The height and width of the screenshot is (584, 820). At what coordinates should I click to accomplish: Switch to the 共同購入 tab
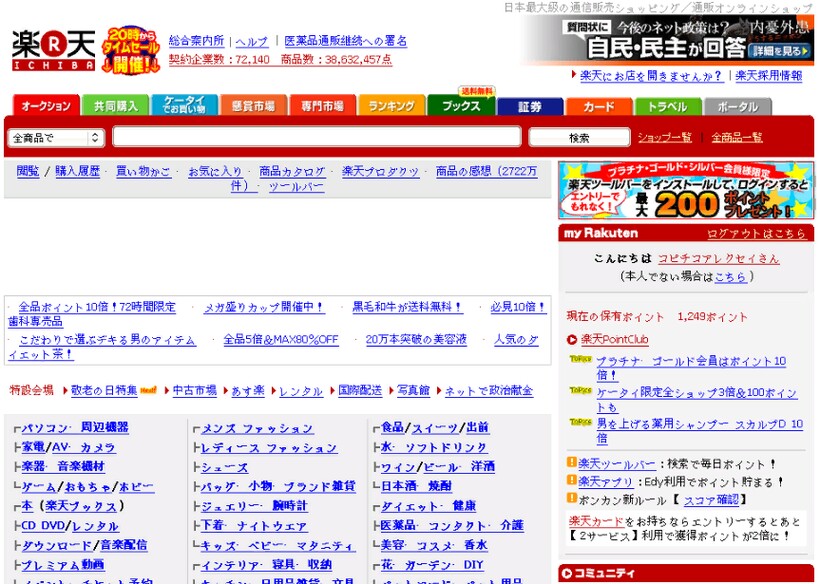[x=116, y=106]
